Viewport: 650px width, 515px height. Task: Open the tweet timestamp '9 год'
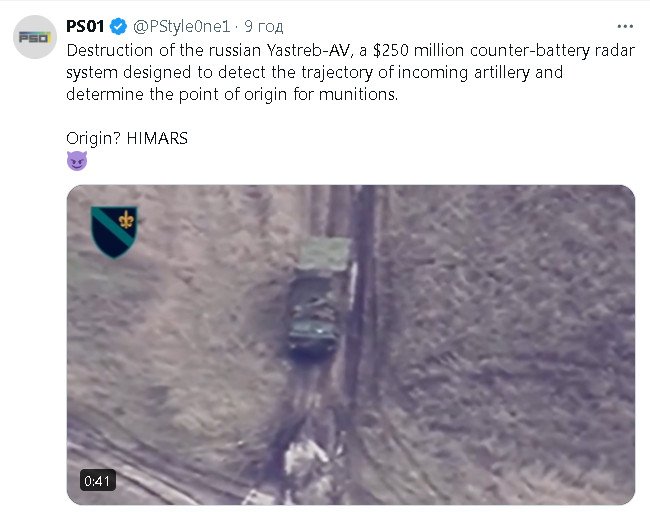pos(264,27)
